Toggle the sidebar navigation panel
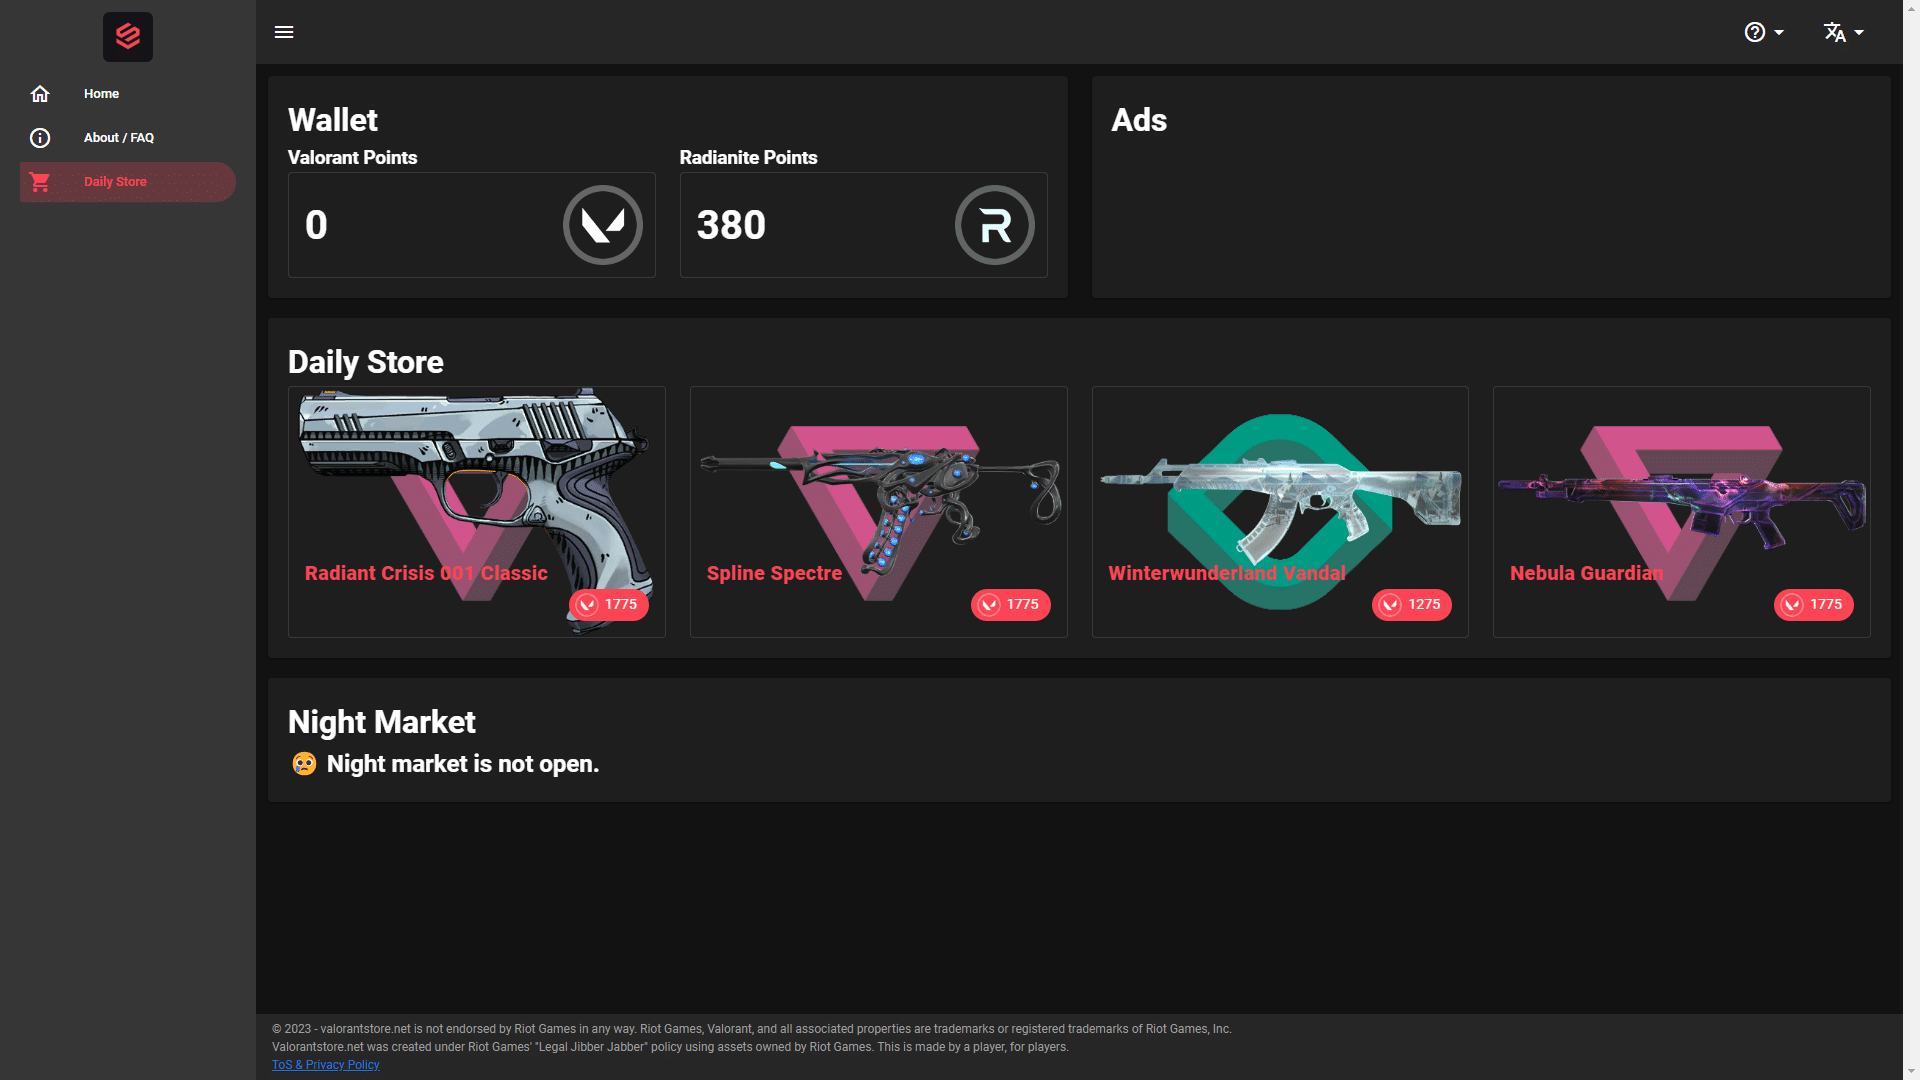The width and height of the screenshot is (1920, 1080). [284, 32]
